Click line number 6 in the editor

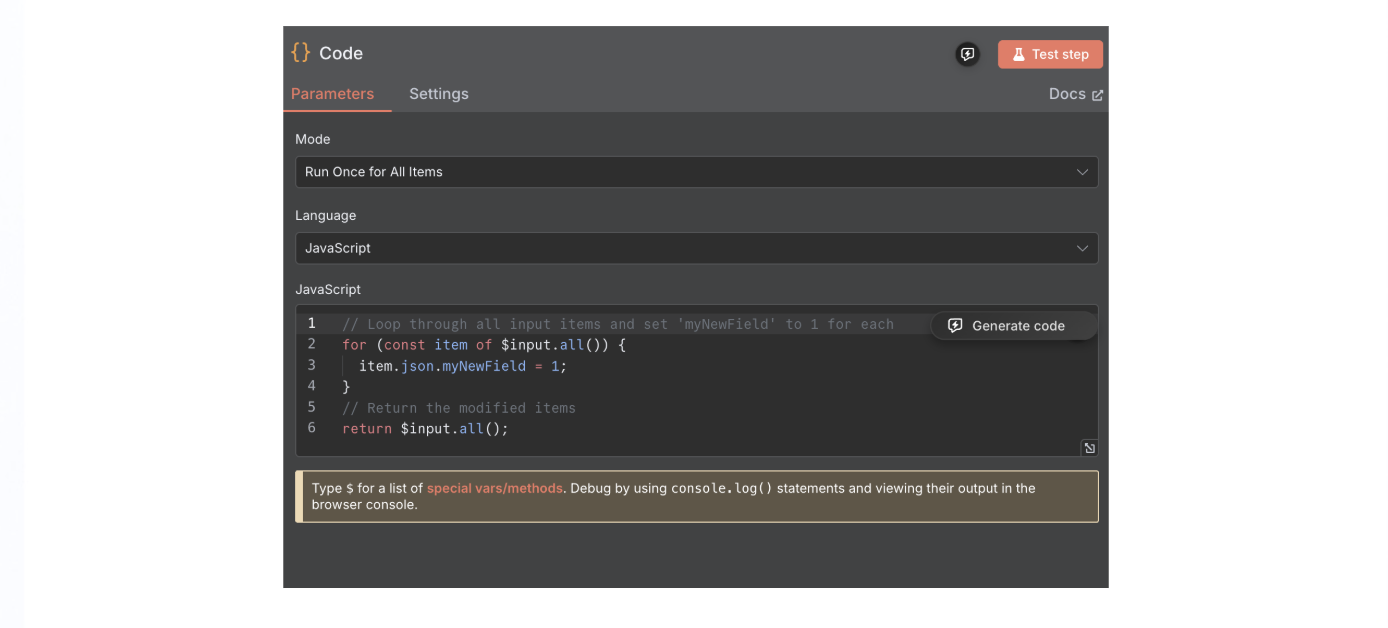(x=312, y=428)
